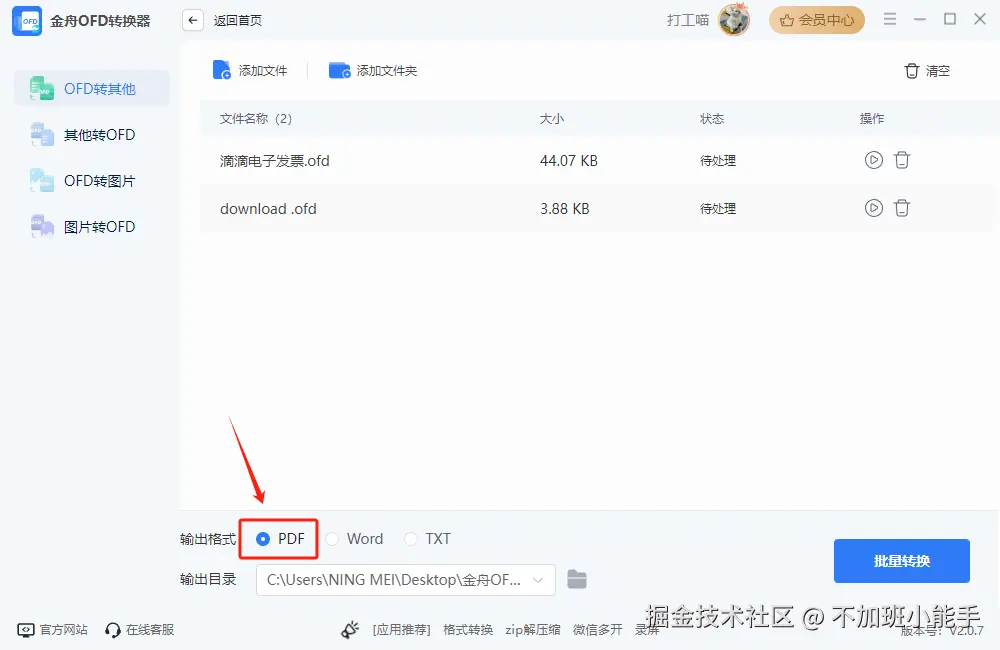This screenshot has width=1000, height=650.
Task: Select Word output format
Action: click(355, 539)
